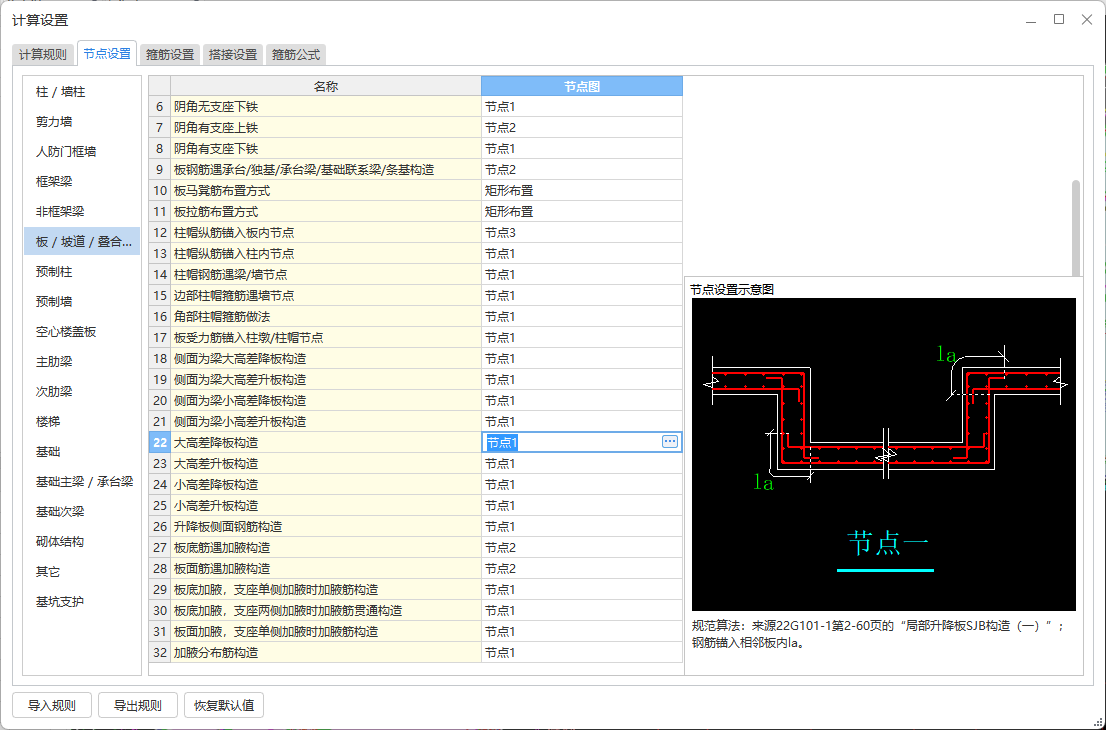Select the row 侧面为梁大高差降板构造
Viewport: 1106px width, 730px height.
tap(415, 358)
